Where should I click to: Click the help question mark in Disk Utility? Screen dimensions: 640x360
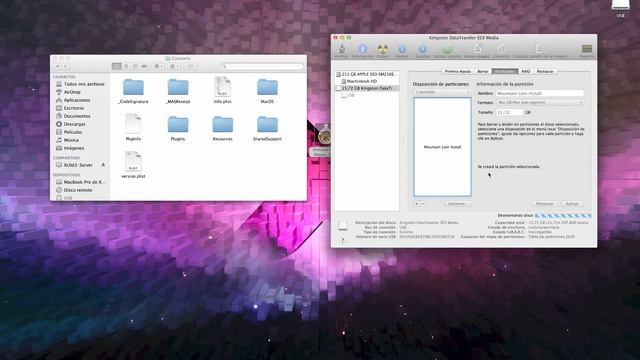click(x=342, y=240)
